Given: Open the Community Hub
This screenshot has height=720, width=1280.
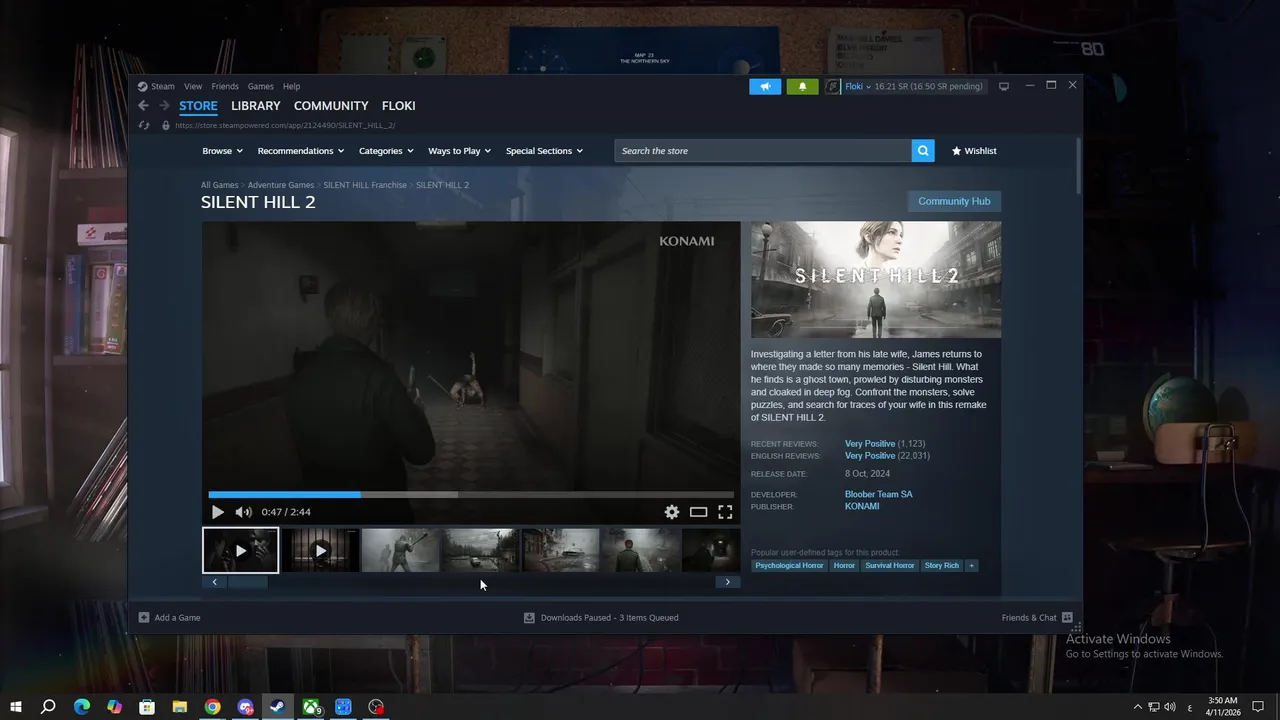Looking at the screenshot, I should pyautogui.click(x=954, y=201).
